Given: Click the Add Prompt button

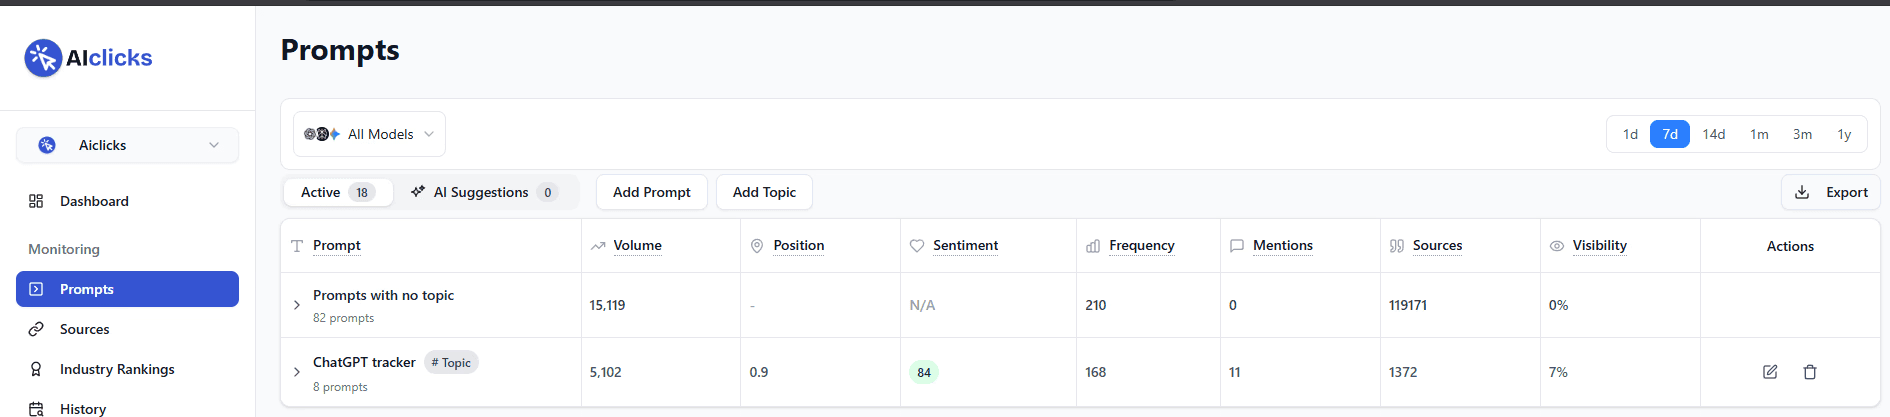Looking at the screenshot, I should 651,192.
